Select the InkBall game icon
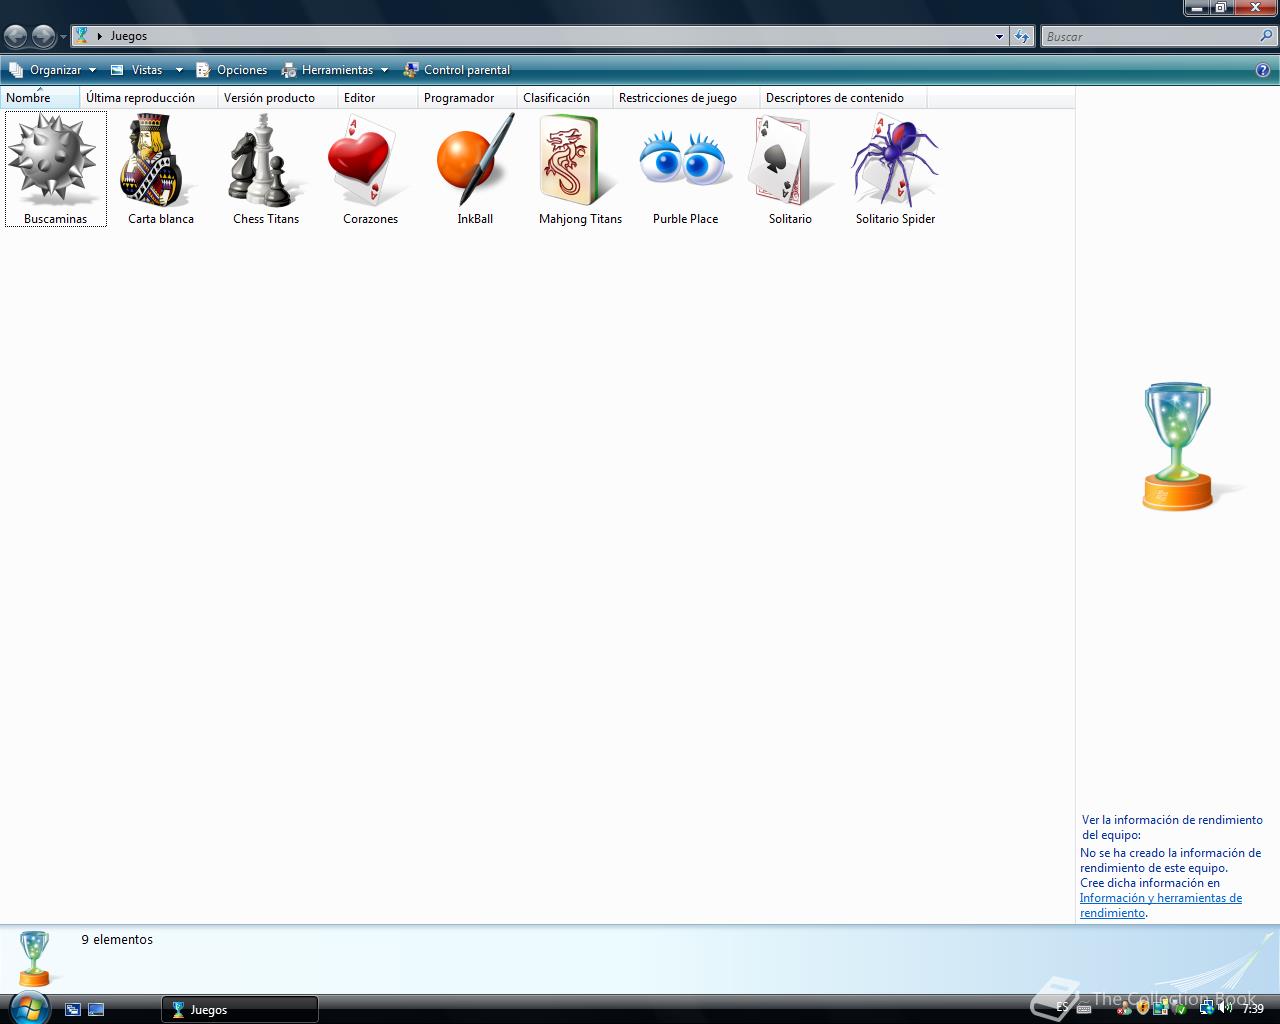1280x1024 pixels. click(x=475, y=169)
